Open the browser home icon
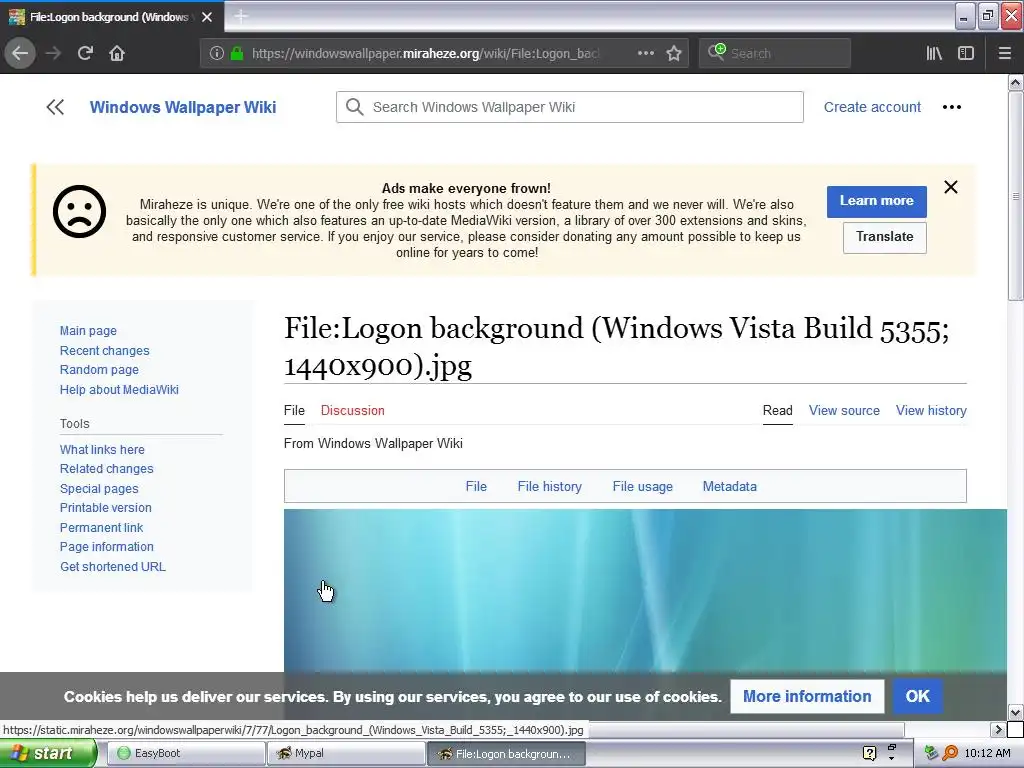Viewport: 1024px width, 768px height. (x=117, y=53)
